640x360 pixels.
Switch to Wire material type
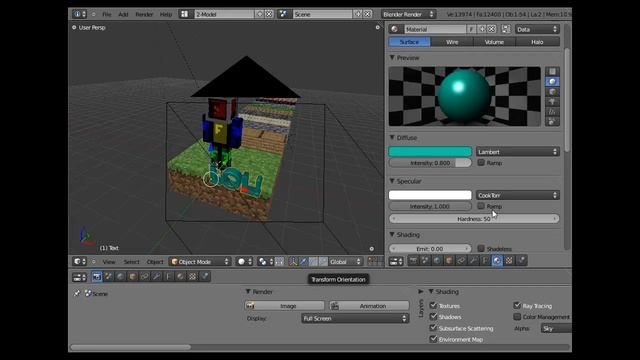click(452, 42)
